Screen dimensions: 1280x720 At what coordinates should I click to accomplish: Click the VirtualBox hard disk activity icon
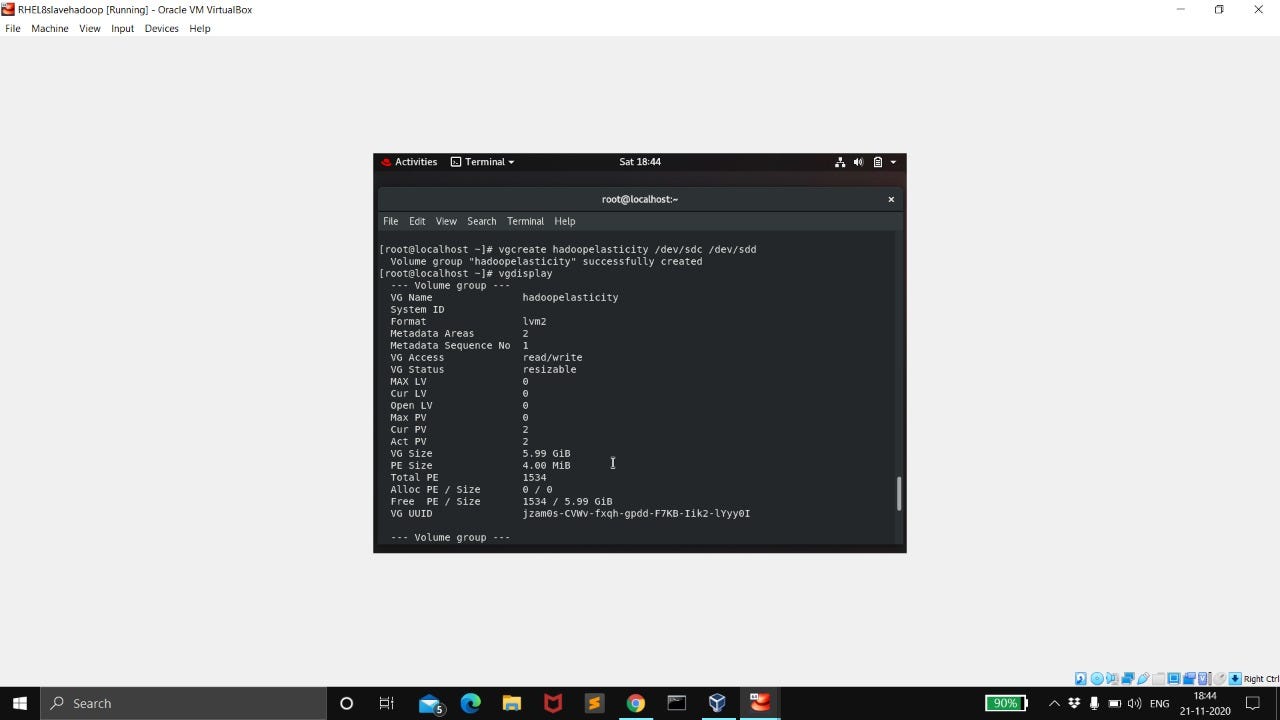click(x=1081, y=678)
